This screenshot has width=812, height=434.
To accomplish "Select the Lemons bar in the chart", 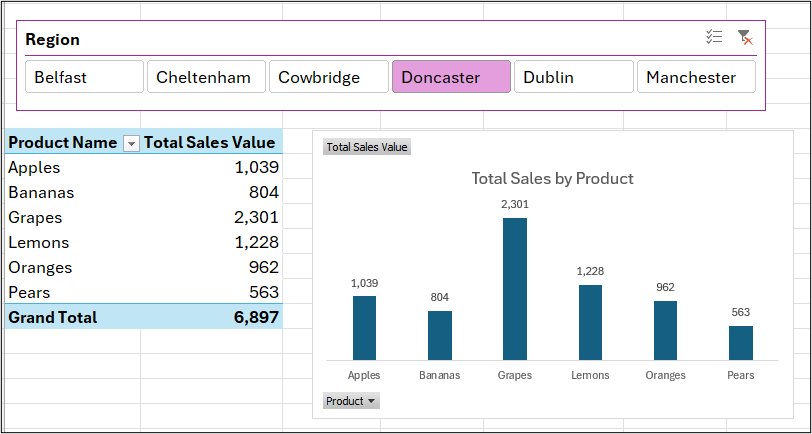I will coord(590,322).
